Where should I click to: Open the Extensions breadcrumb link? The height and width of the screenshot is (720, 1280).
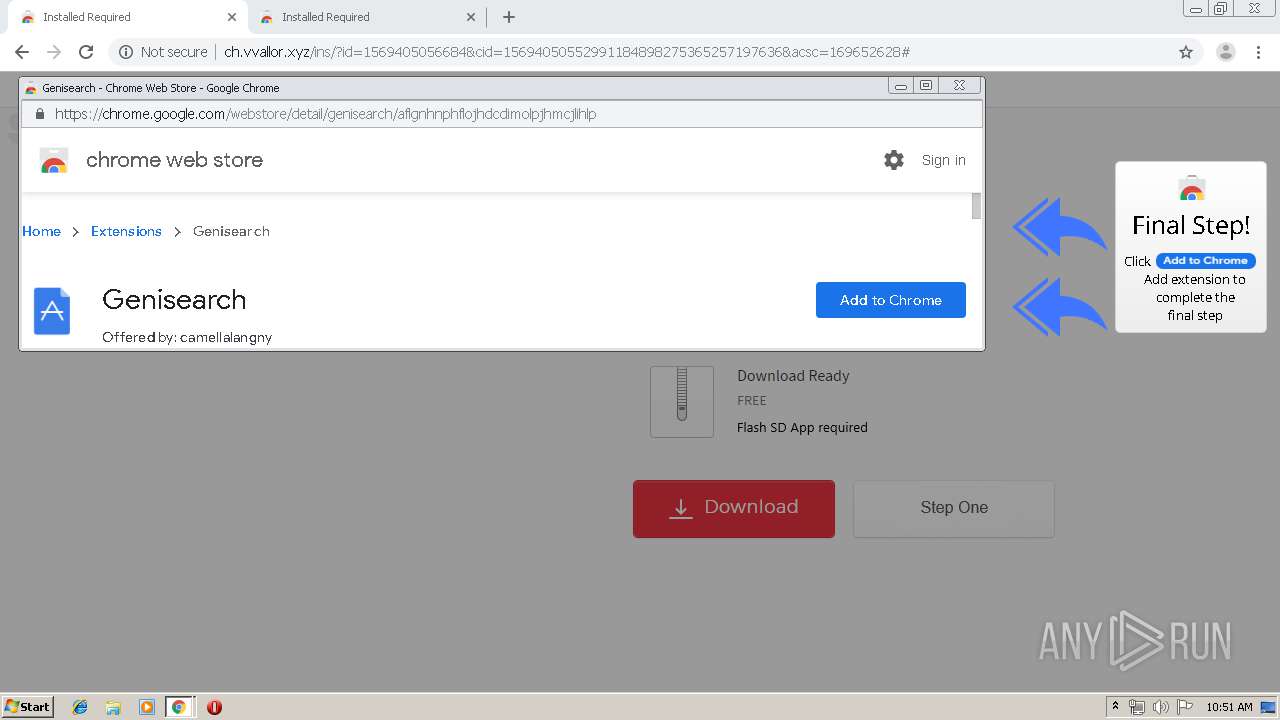coord(126,231)
